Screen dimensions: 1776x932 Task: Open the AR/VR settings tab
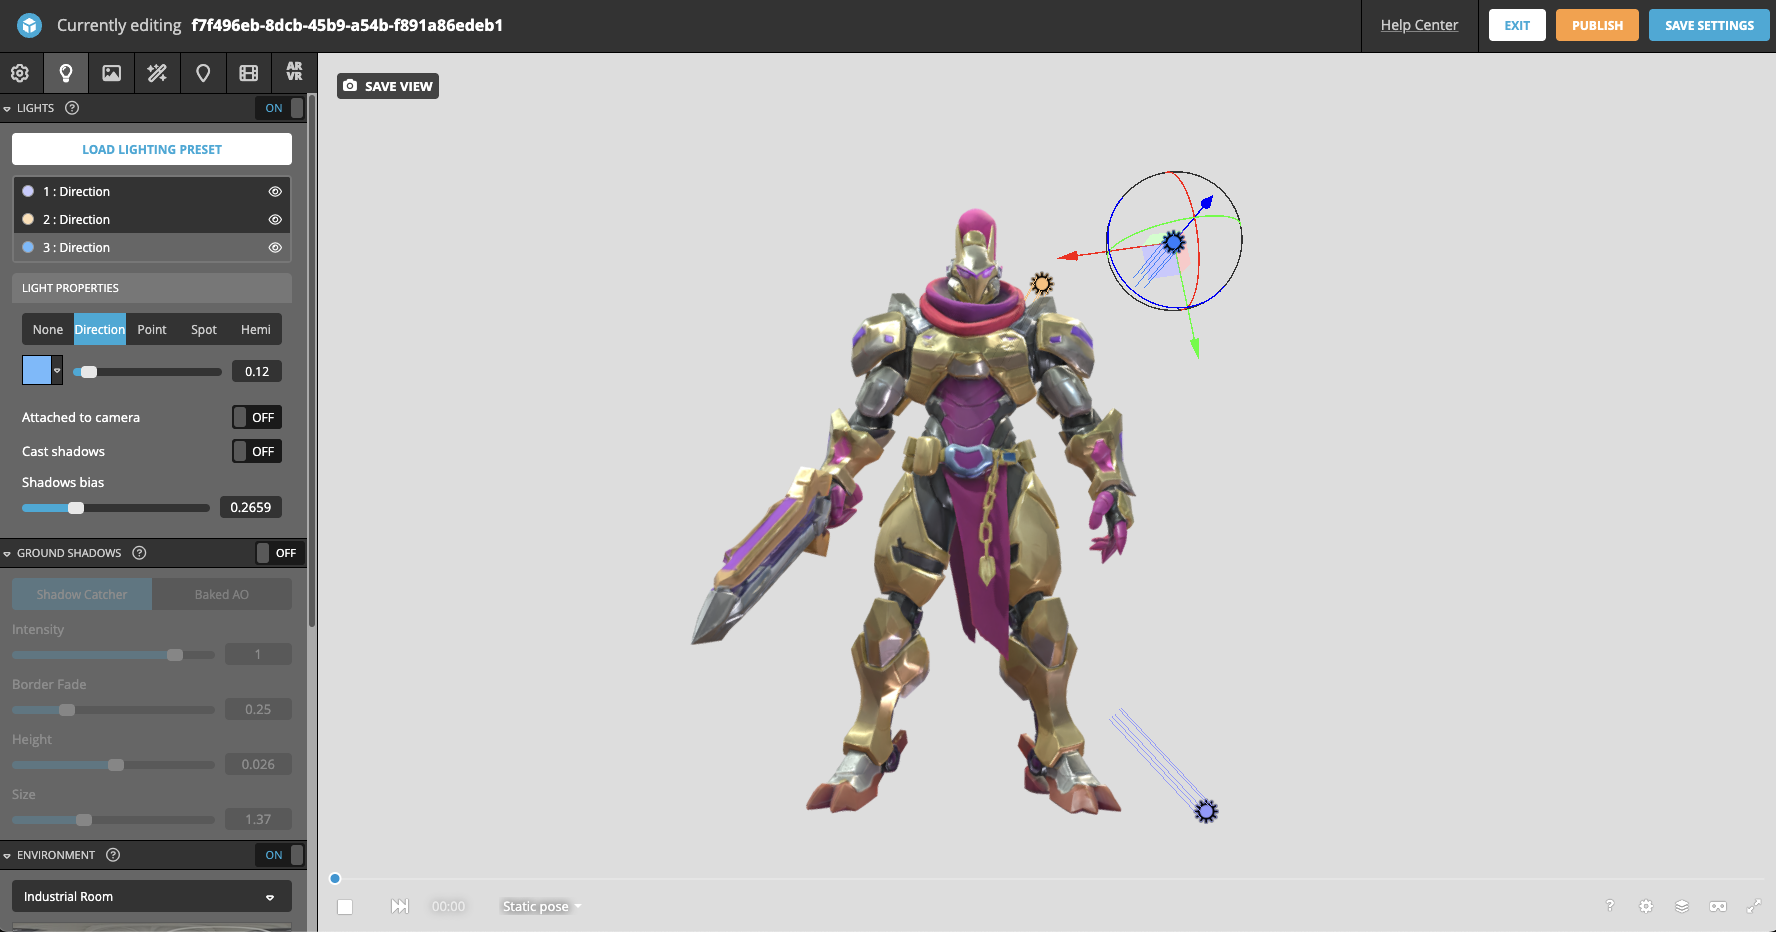tap(294, 72)
